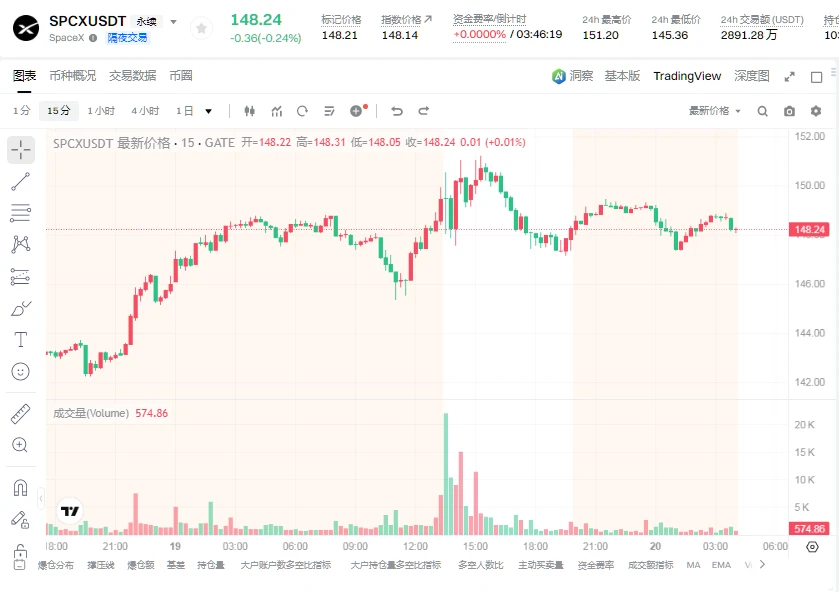This screenshot has width=839, height=592.
Task: Click the zoom in tool
Action: [x=20, y=445]
